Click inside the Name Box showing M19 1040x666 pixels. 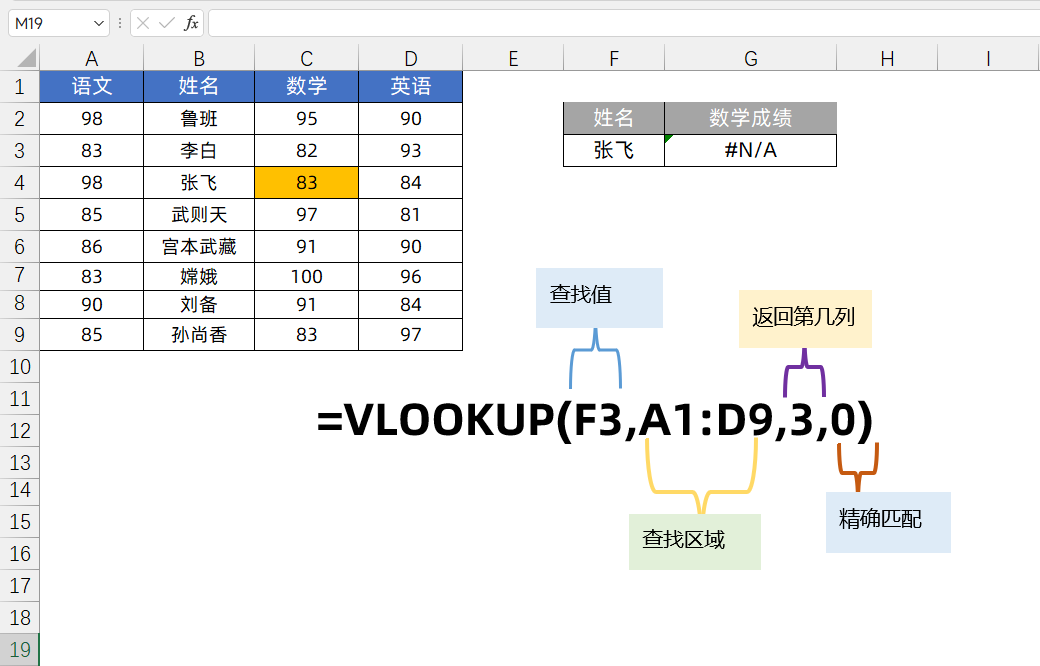(48, 23)
